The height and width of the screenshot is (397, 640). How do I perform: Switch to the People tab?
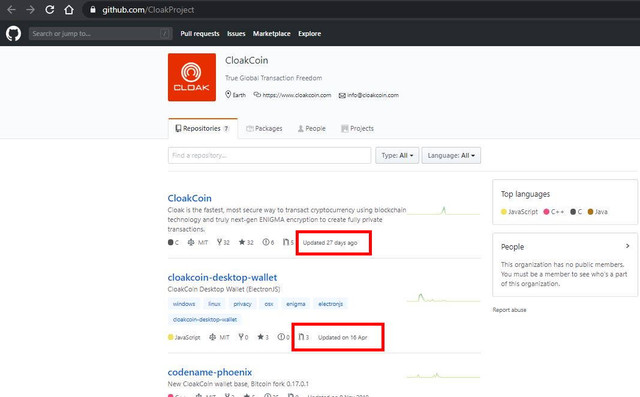[311, 129]
